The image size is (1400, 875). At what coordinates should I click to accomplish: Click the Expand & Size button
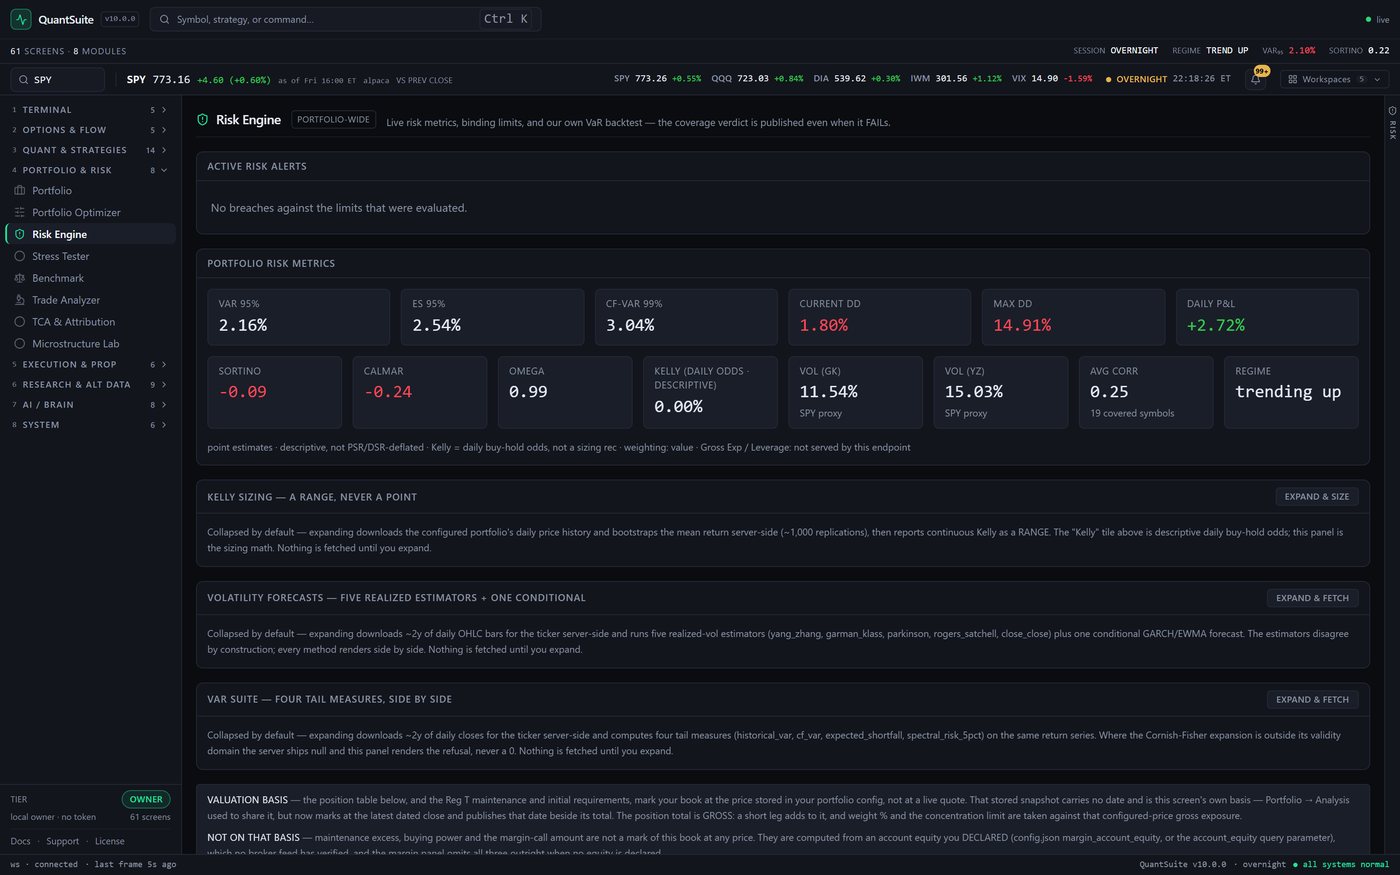point(1316,496)
